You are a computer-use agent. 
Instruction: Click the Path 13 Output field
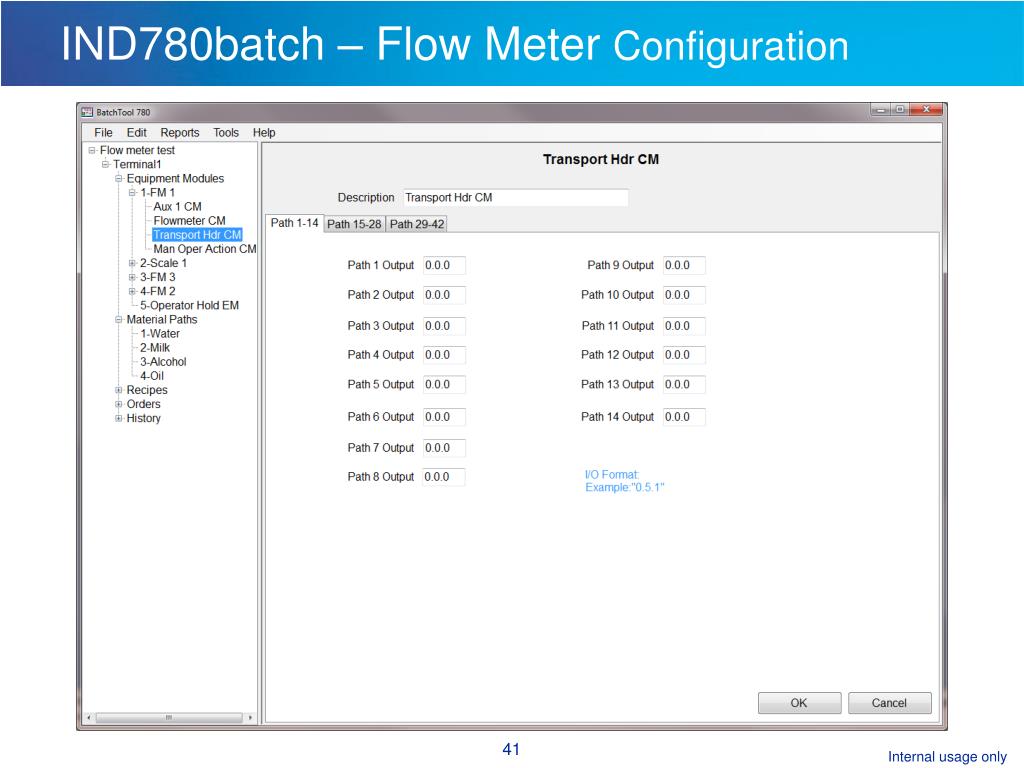point(684,385)
